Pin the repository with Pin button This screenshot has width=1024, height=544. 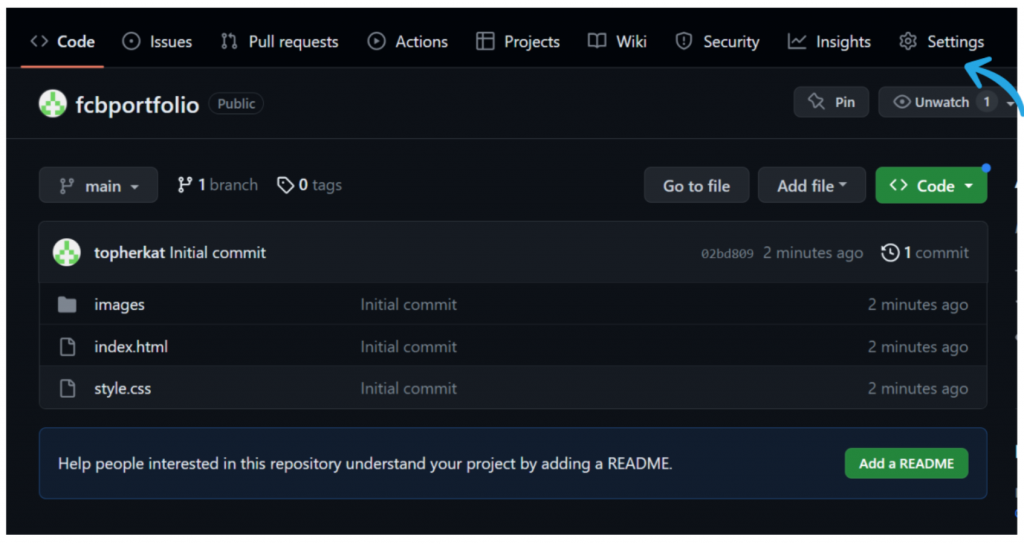click(831, 102)
